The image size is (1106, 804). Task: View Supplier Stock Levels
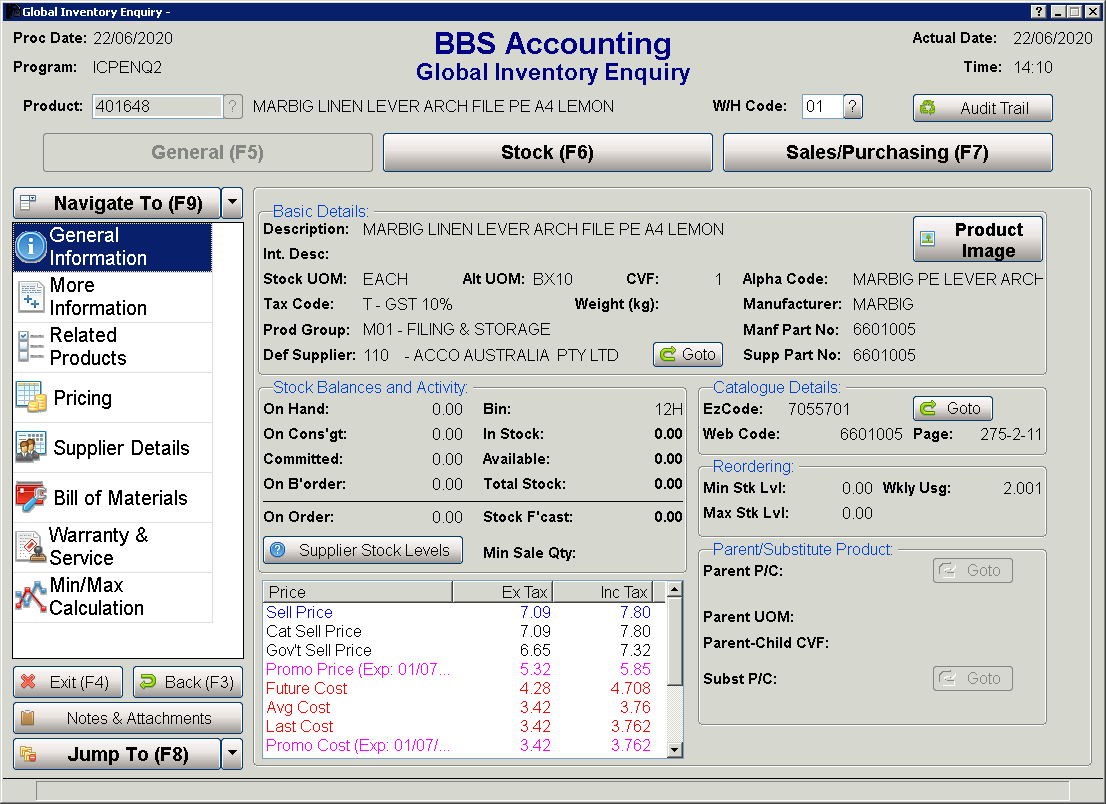pyautogui.click(x=362, y=550)
